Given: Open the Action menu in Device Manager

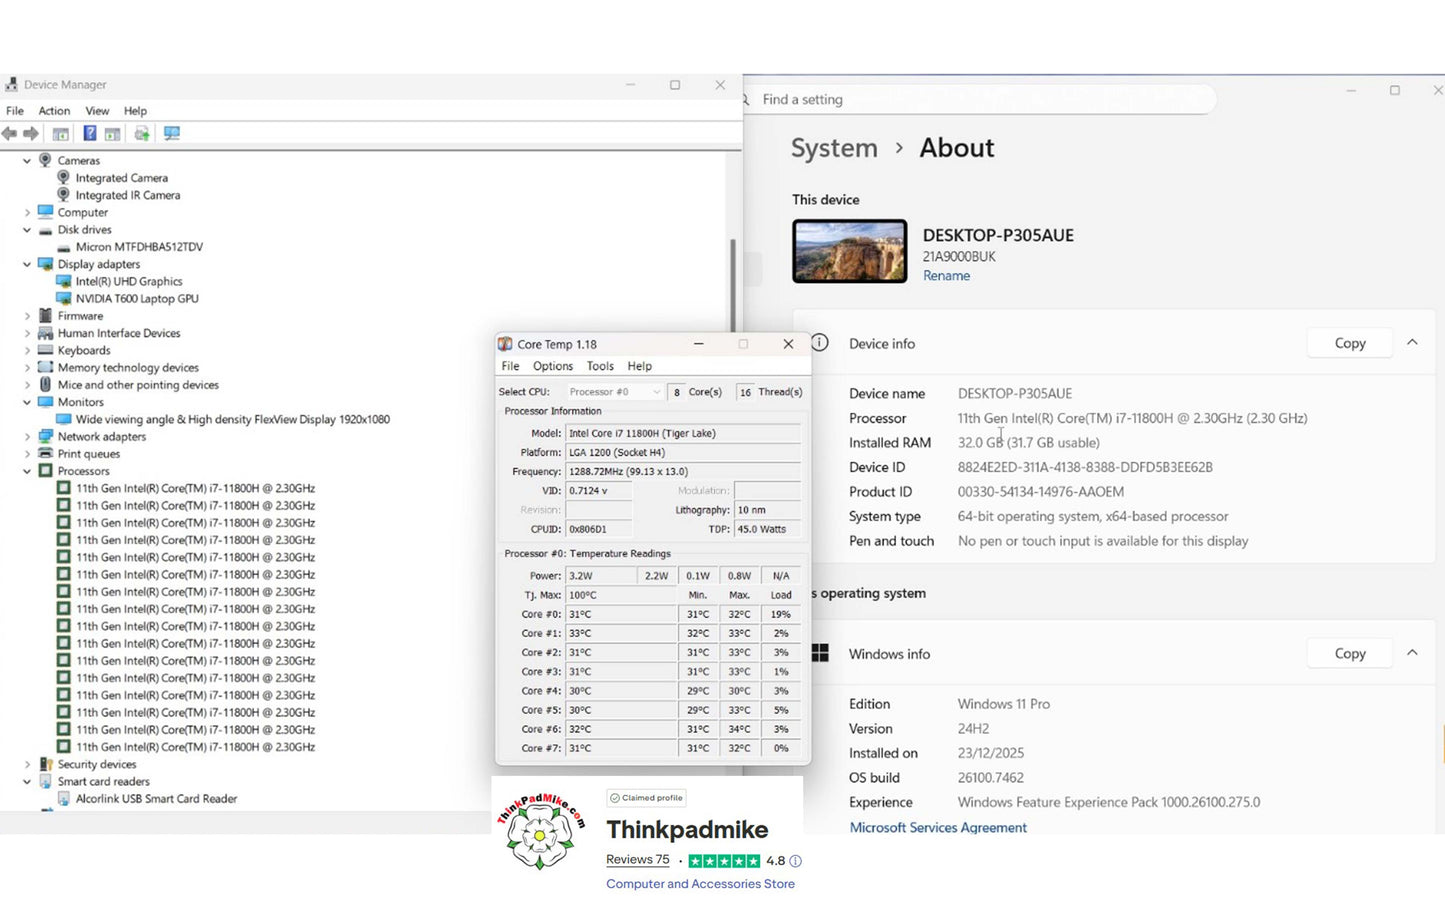Looking at the screenshot, I should 54,111.
